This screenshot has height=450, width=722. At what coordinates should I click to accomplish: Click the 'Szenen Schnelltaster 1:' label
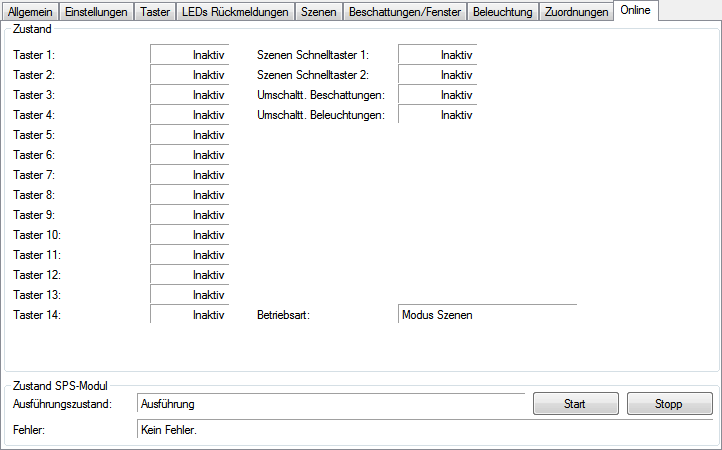(x=313, y=55)
